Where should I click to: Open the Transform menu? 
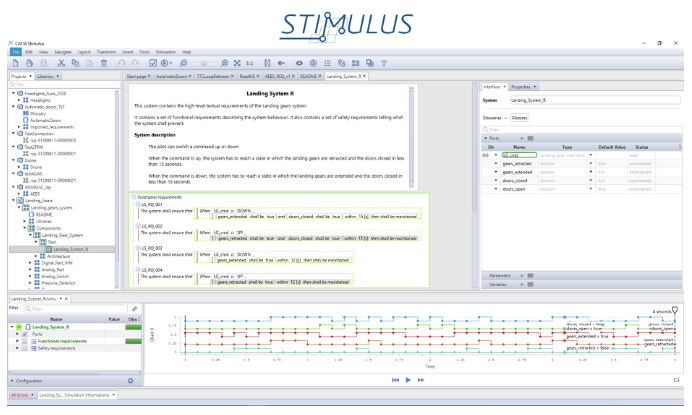coord(106,52)
